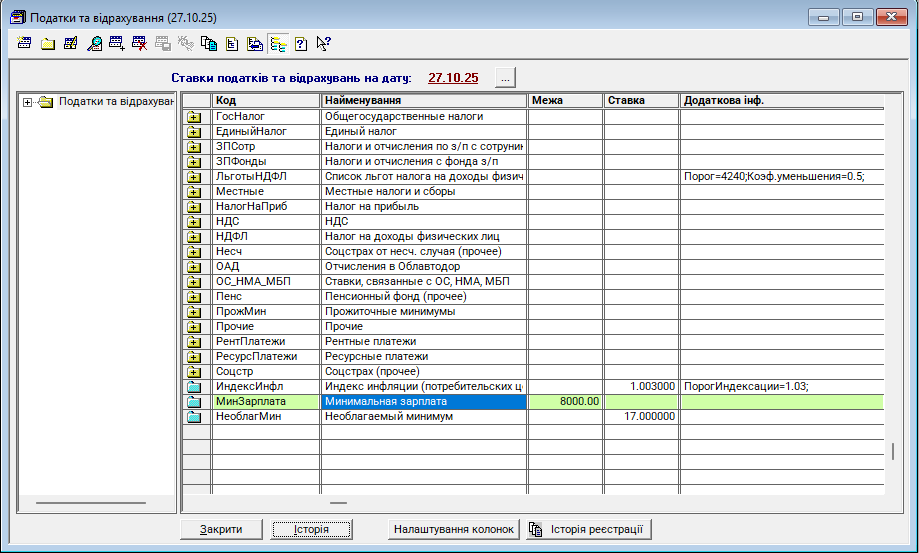Expand the root tree node Податки та відрахування
This screenshot has width=919, height=553.
[x=28, y=102]
